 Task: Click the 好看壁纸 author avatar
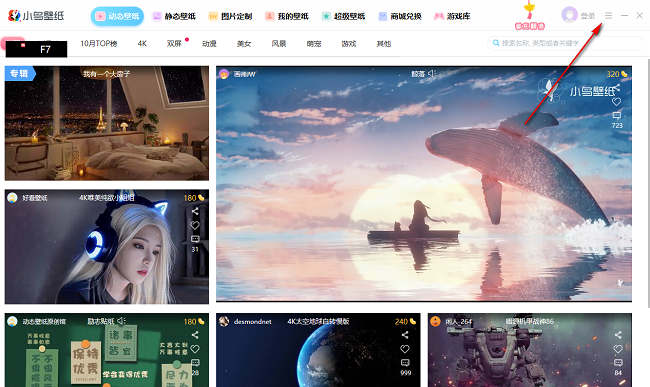pos(12,198)
